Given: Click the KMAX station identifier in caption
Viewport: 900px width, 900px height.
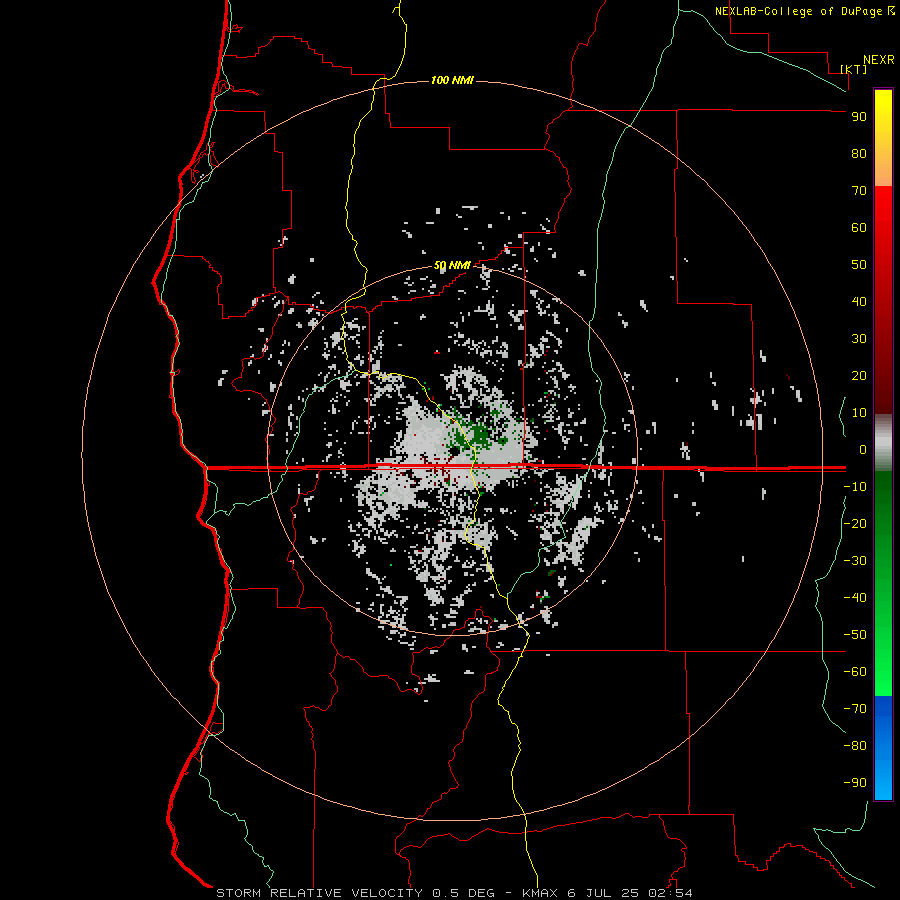Looking at the screenshot, I should click(x=542, y=893).
